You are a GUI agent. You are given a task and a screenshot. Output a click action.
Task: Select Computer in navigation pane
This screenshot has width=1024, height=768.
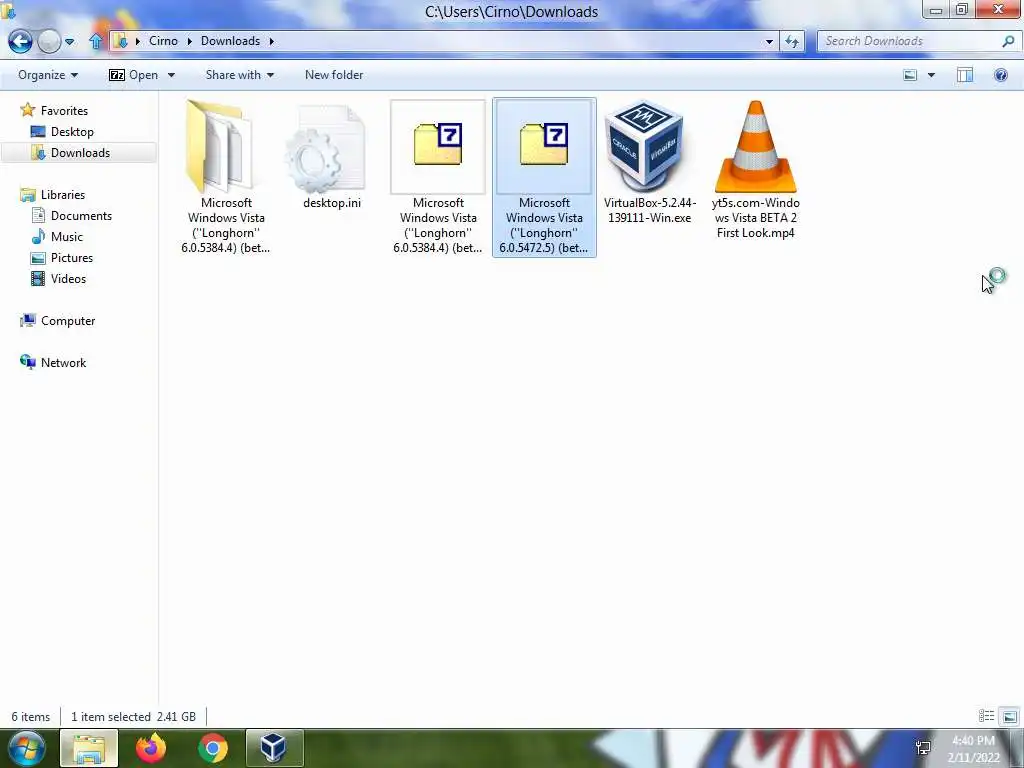tap(68, 321)
